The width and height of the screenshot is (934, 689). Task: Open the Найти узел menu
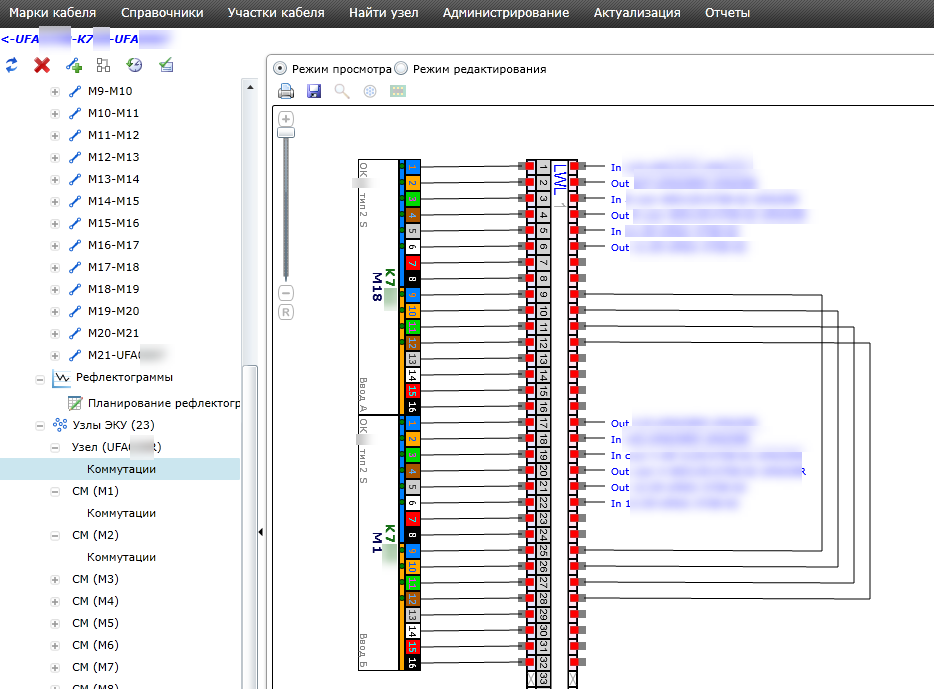point(384,13)
